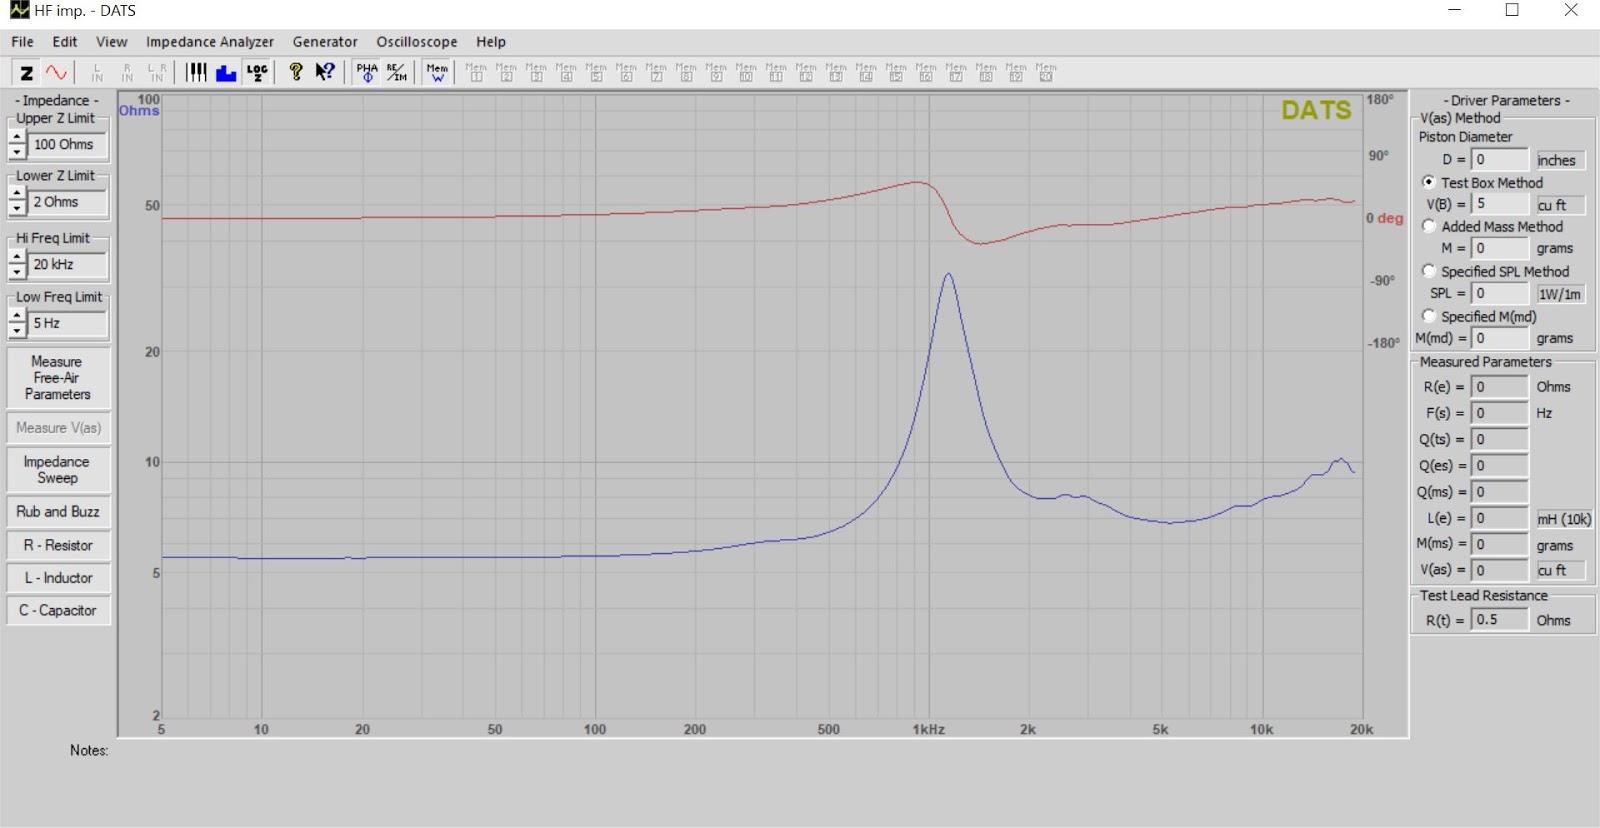Open the Edit menu
The image size is (1600, 828).
coord(65,42)
